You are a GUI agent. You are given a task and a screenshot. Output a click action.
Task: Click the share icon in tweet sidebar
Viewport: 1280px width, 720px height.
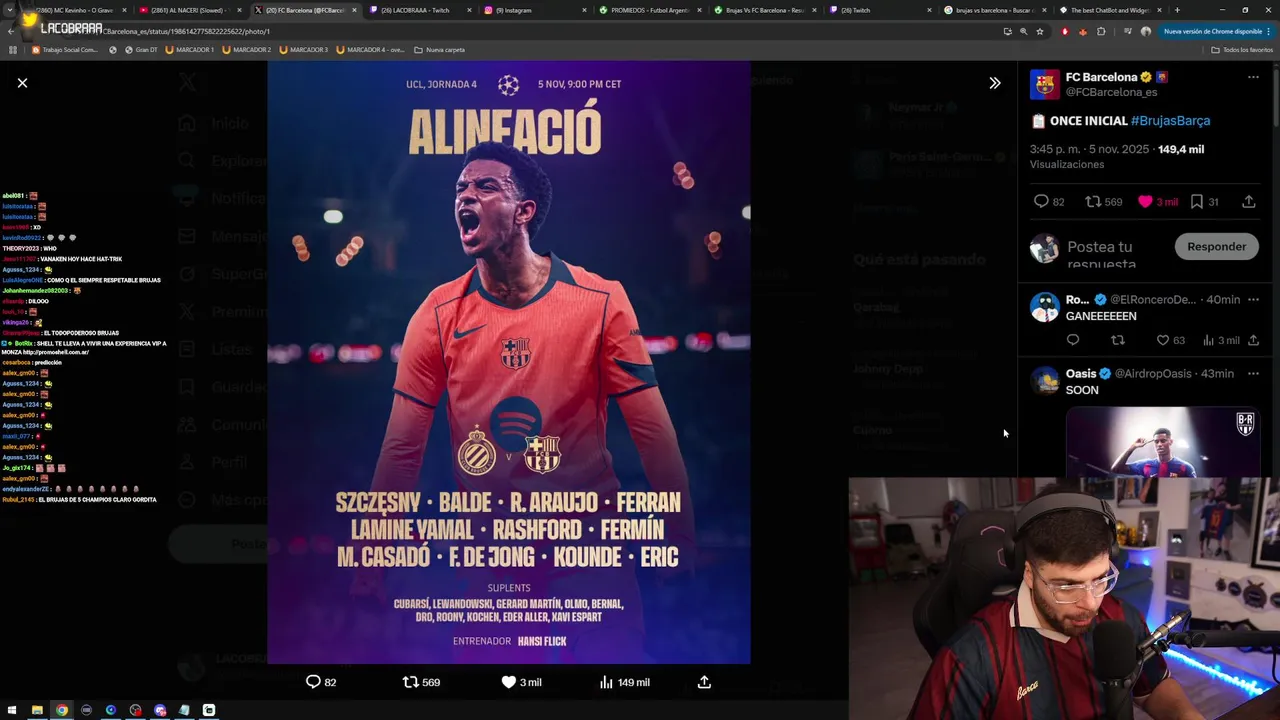tap(1248, 201)
